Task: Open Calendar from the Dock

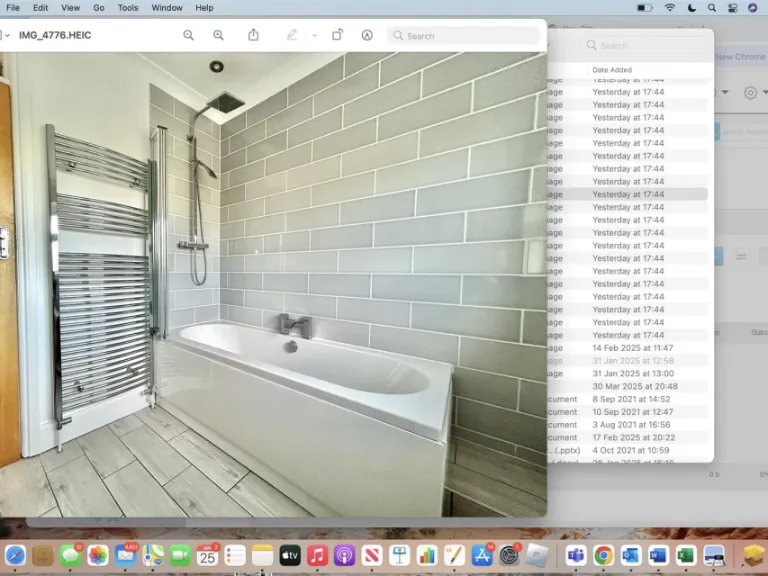Action: [x=208, y=555]
